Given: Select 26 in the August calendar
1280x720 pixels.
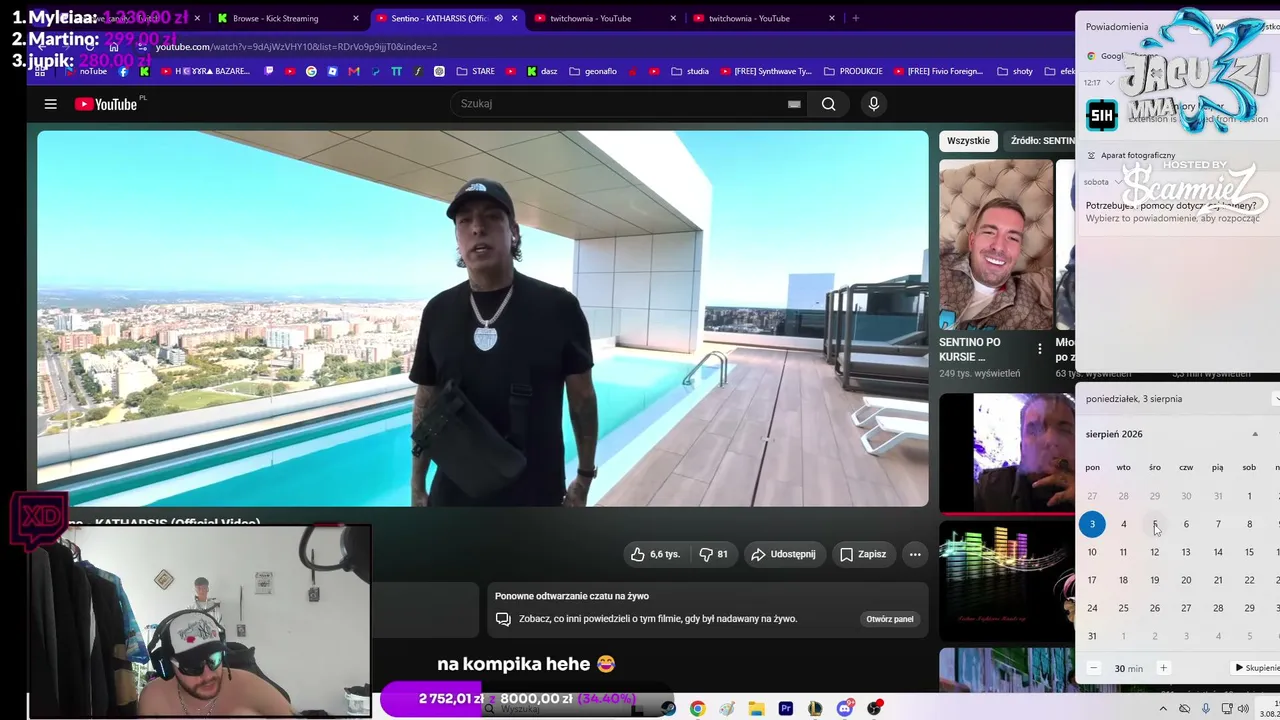Looking at the screenshot, I should tap(1155, 608).
